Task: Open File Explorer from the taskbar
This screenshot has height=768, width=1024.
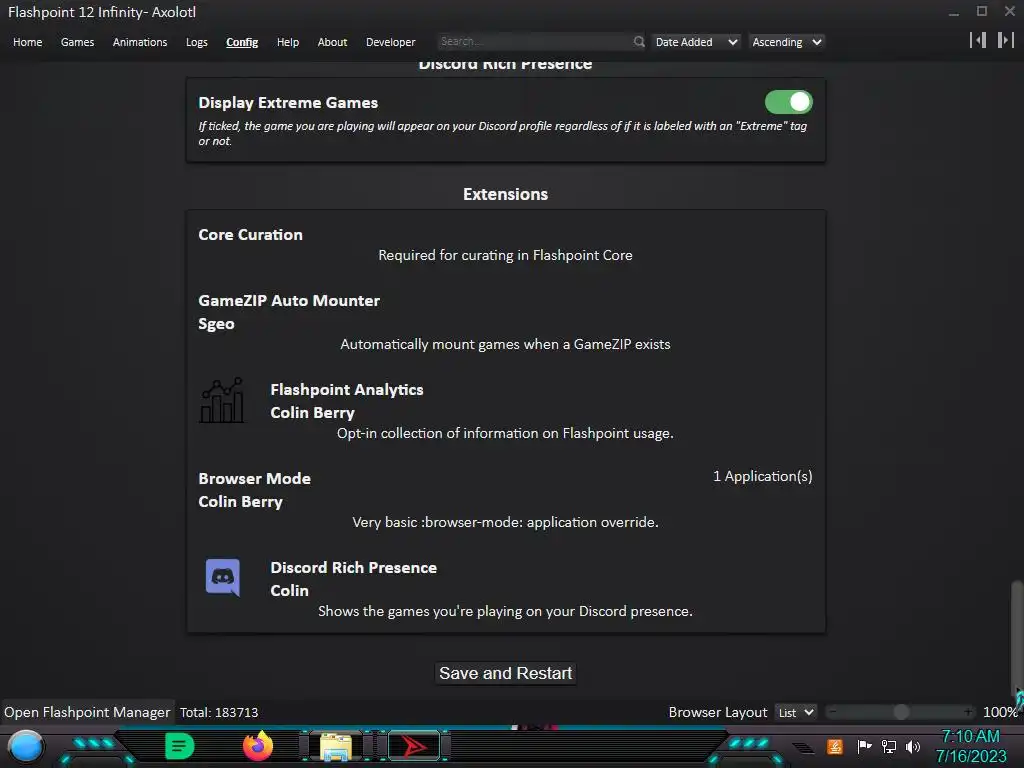Action: 336,746
